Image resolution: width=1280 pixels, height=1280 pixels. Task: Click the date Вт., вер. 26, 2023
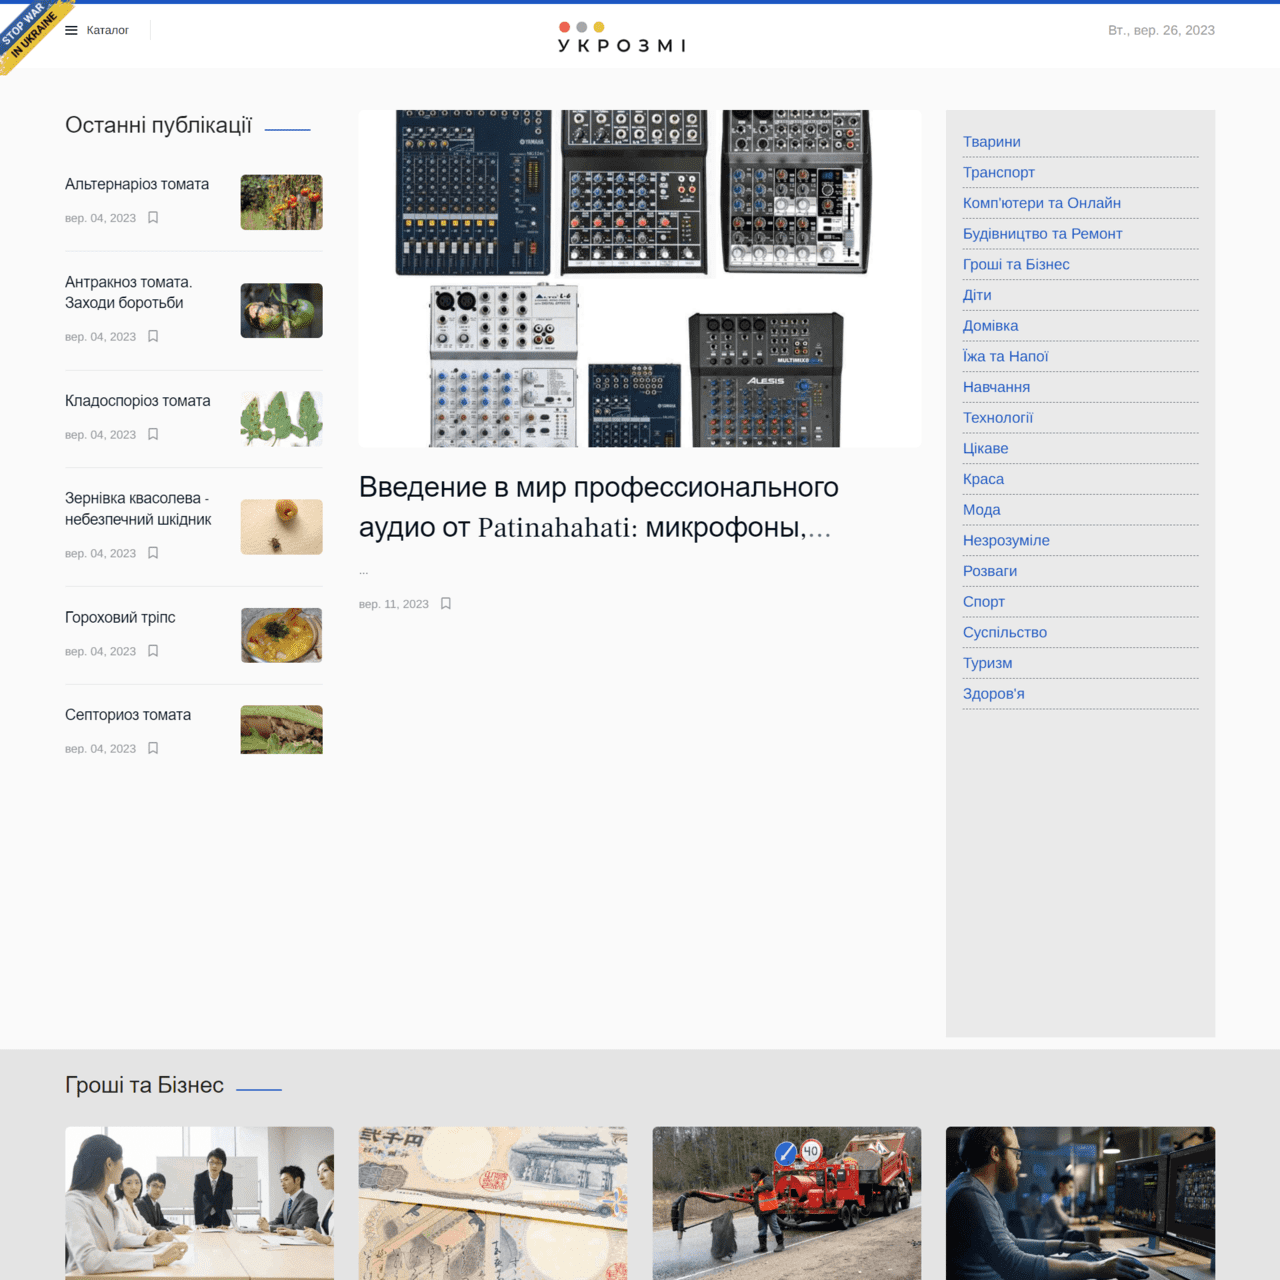1161,30
